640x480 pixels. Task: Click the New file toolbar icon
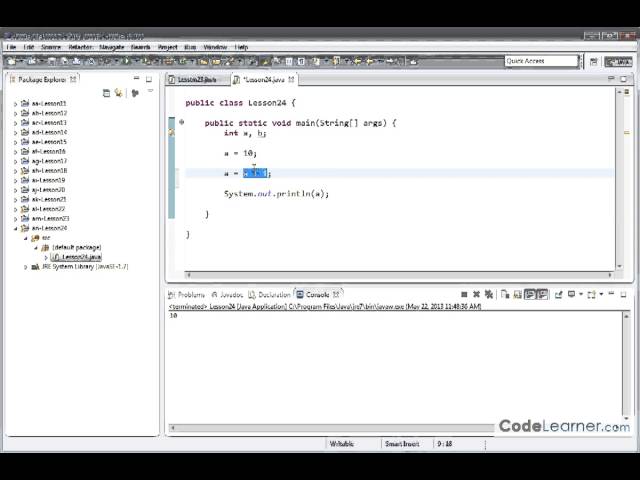tap(11, 61)
